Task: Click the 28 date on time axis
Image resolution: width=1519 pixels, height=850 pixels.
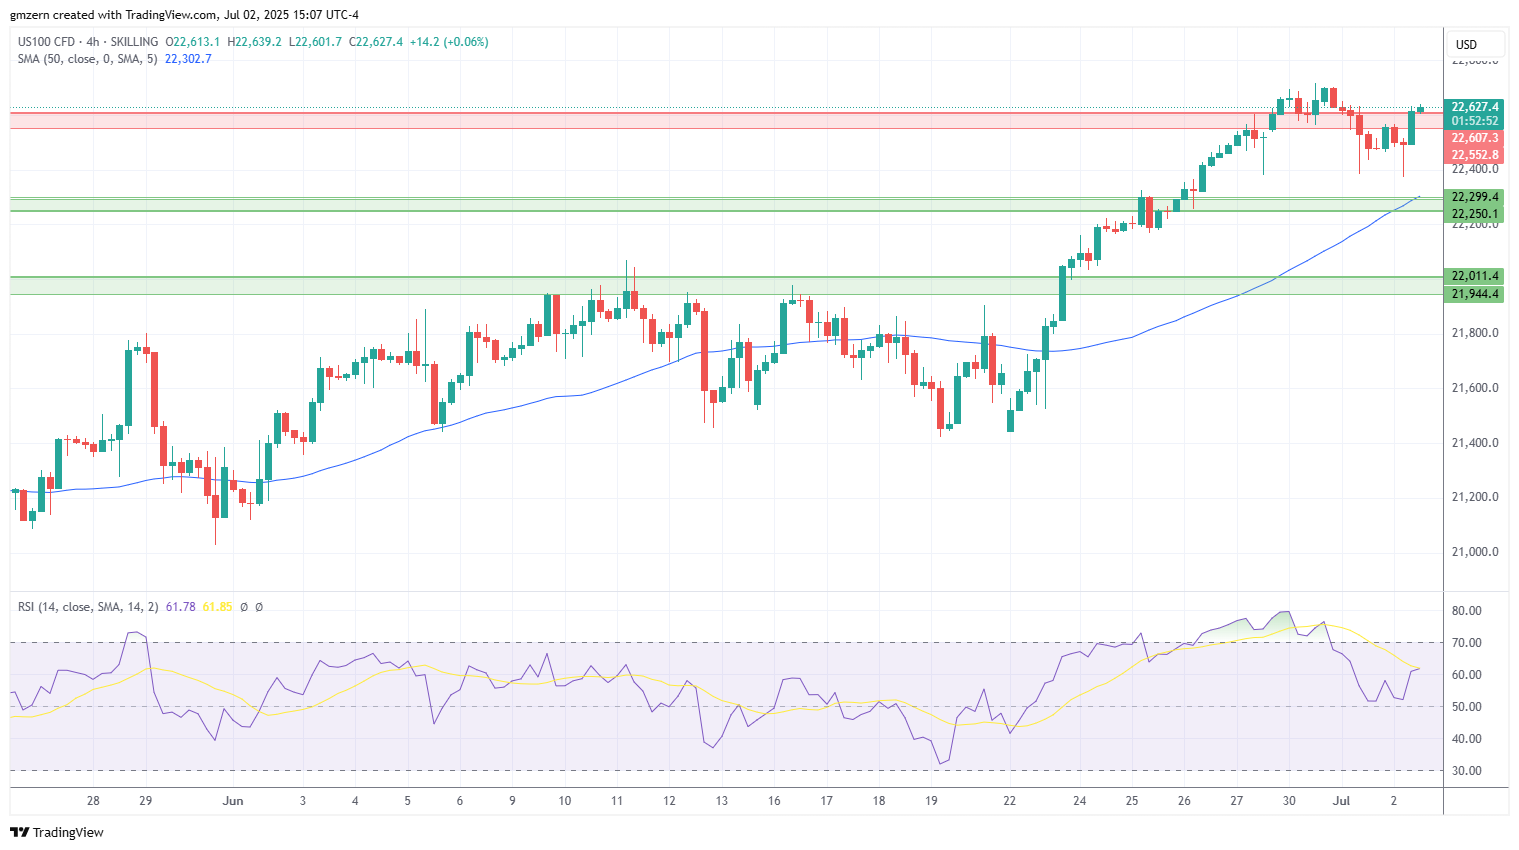Action: click(x=93, y=801)
